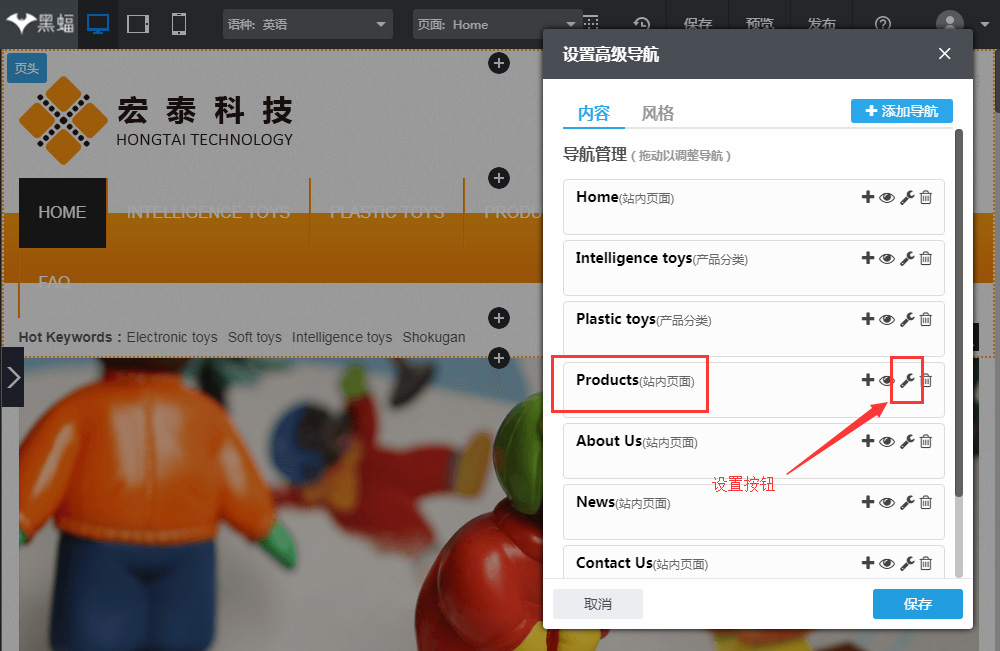Viewport: 1000px width, 651px height.
Task: Add sub-item under Intelligence toys
Action: click(867, 259)
